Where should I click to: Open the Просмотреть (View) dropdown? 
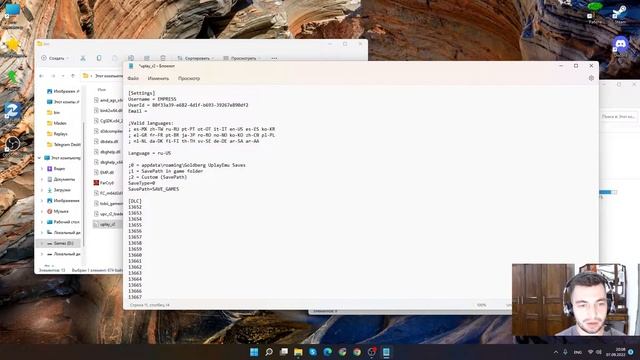point(242,58)
